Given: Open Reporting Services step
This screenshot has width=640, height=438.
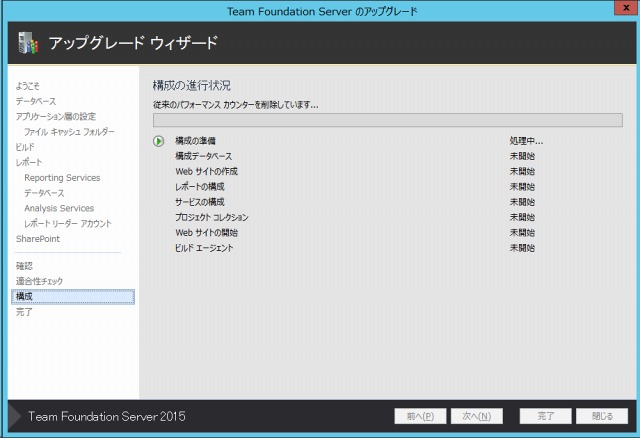Looking at the screenshot, I should (62, 178).
